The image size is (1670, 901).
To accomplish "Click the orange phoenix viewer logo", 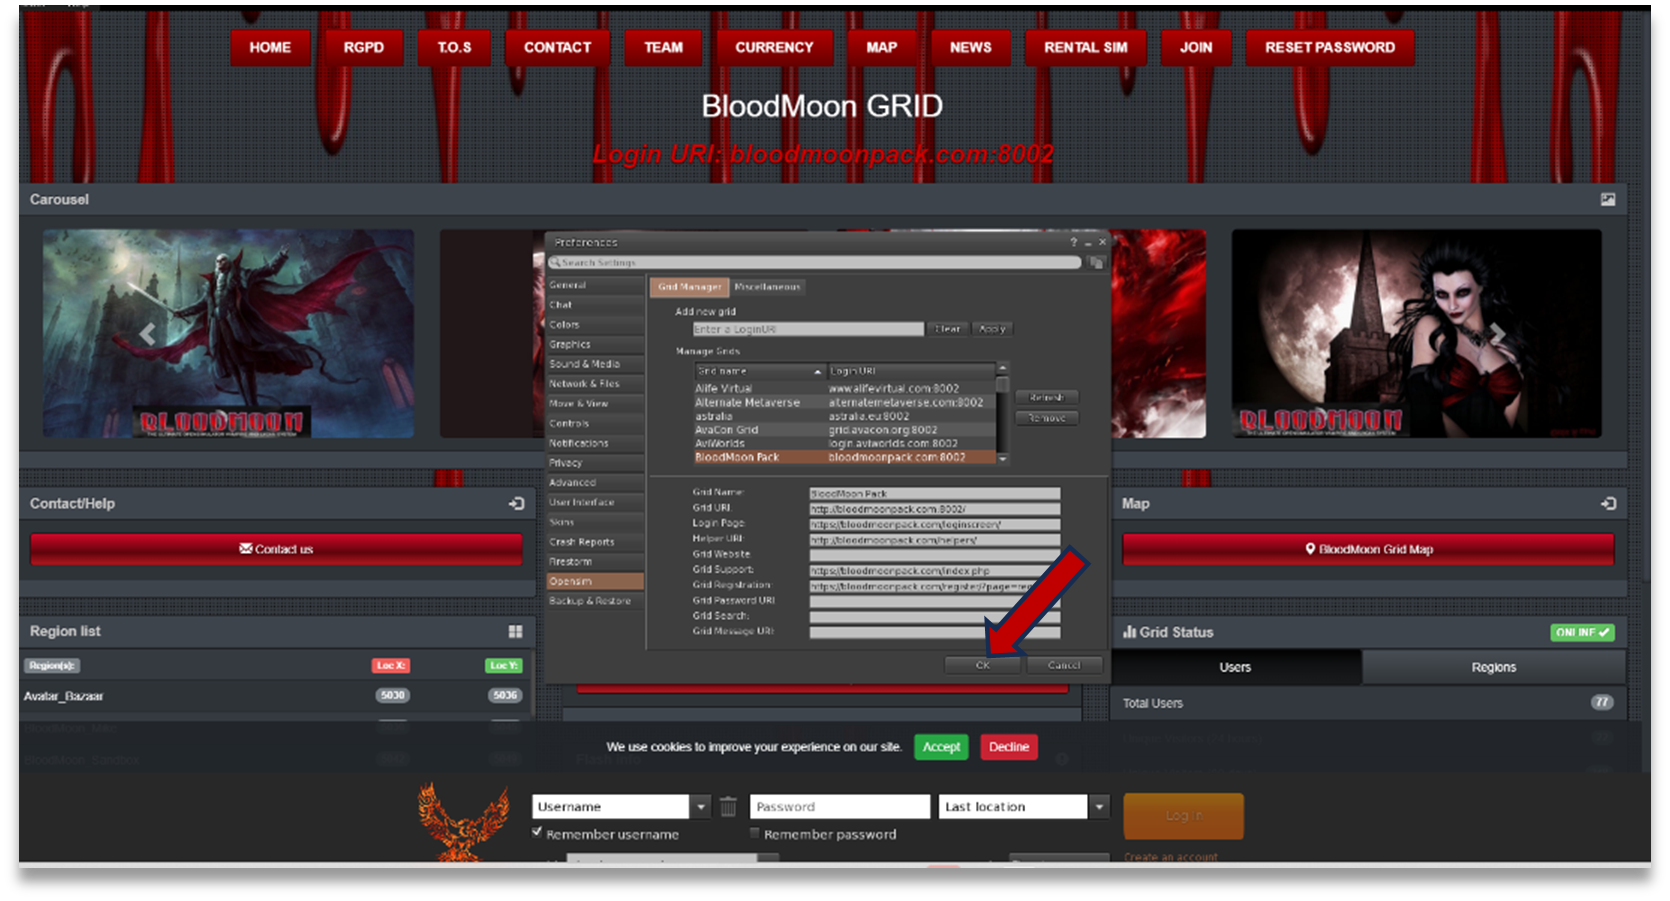I will 462,823.
